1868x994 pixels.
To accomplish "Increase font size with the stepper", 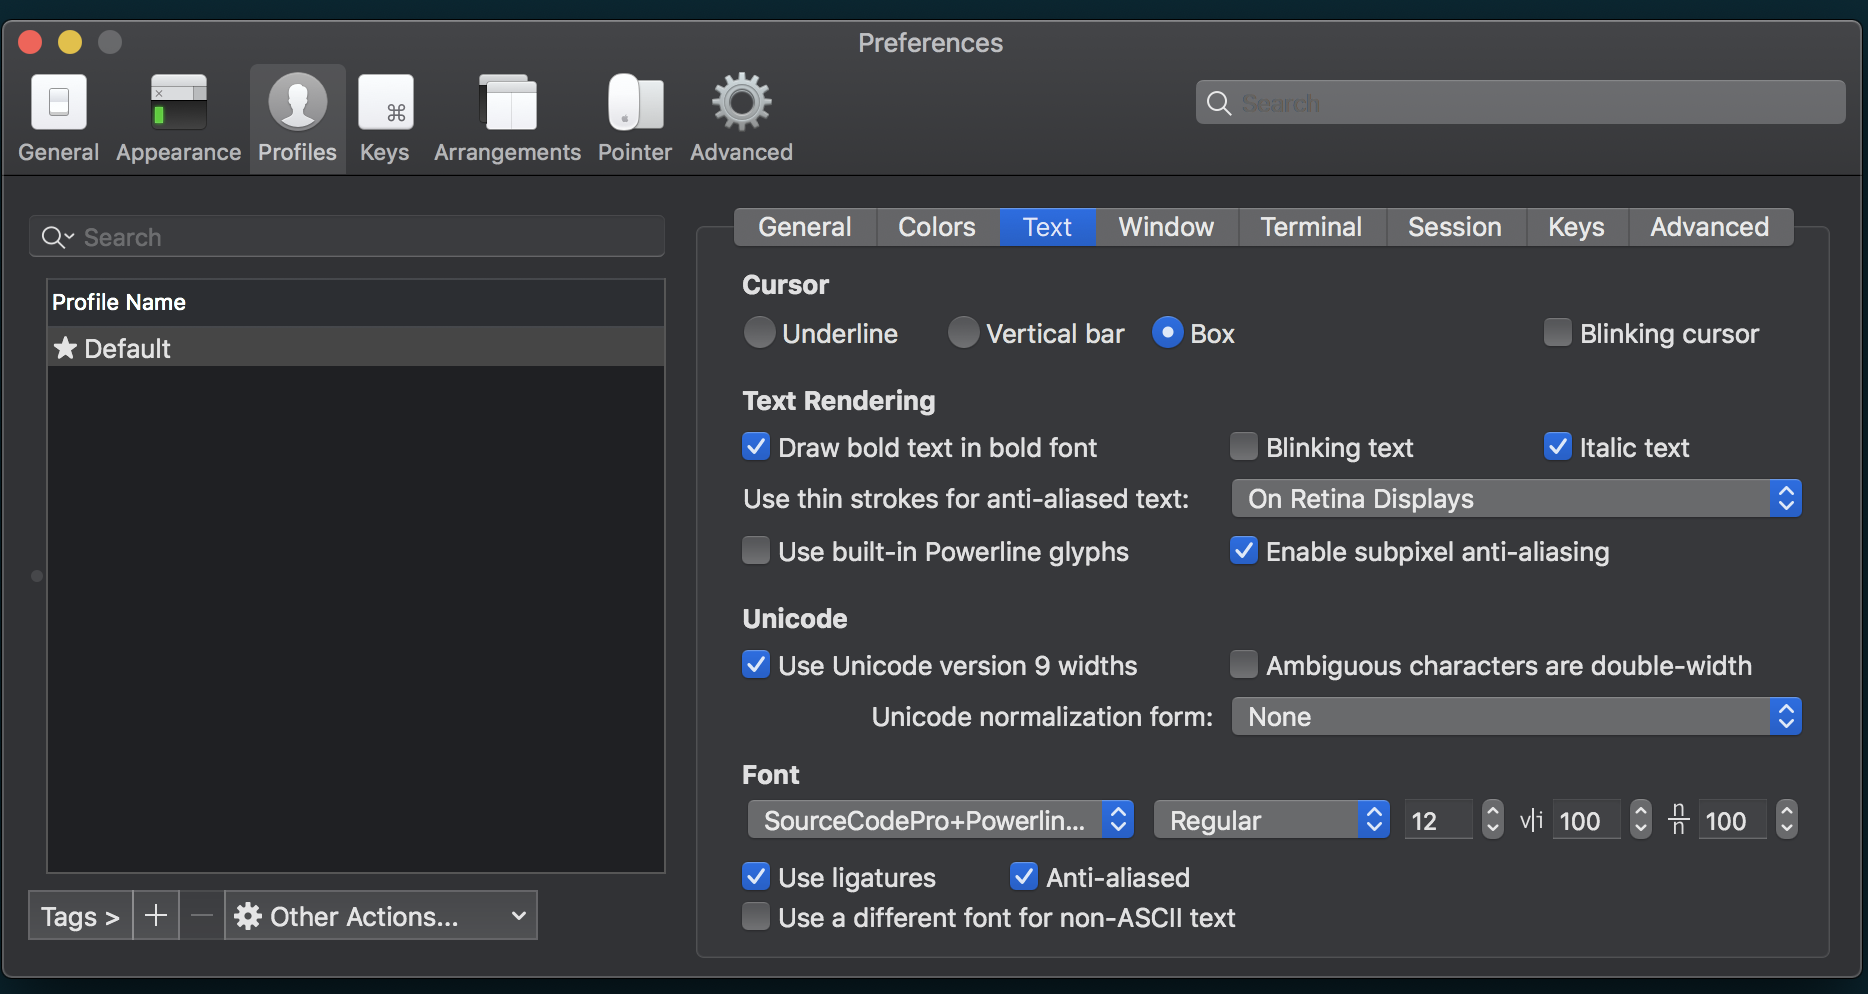I will [1492, 812].
